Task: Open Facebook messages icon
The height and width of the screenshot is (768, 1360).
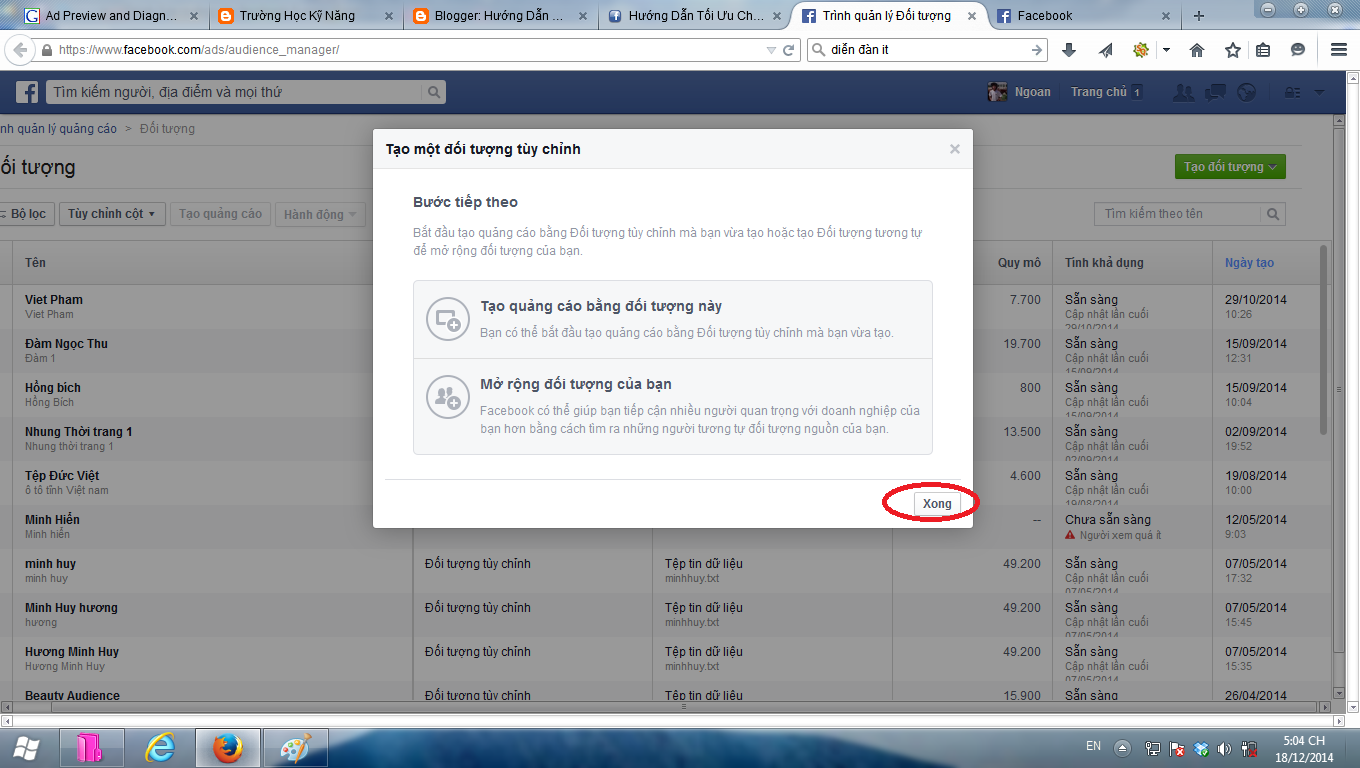Action: click(1215, 92)
